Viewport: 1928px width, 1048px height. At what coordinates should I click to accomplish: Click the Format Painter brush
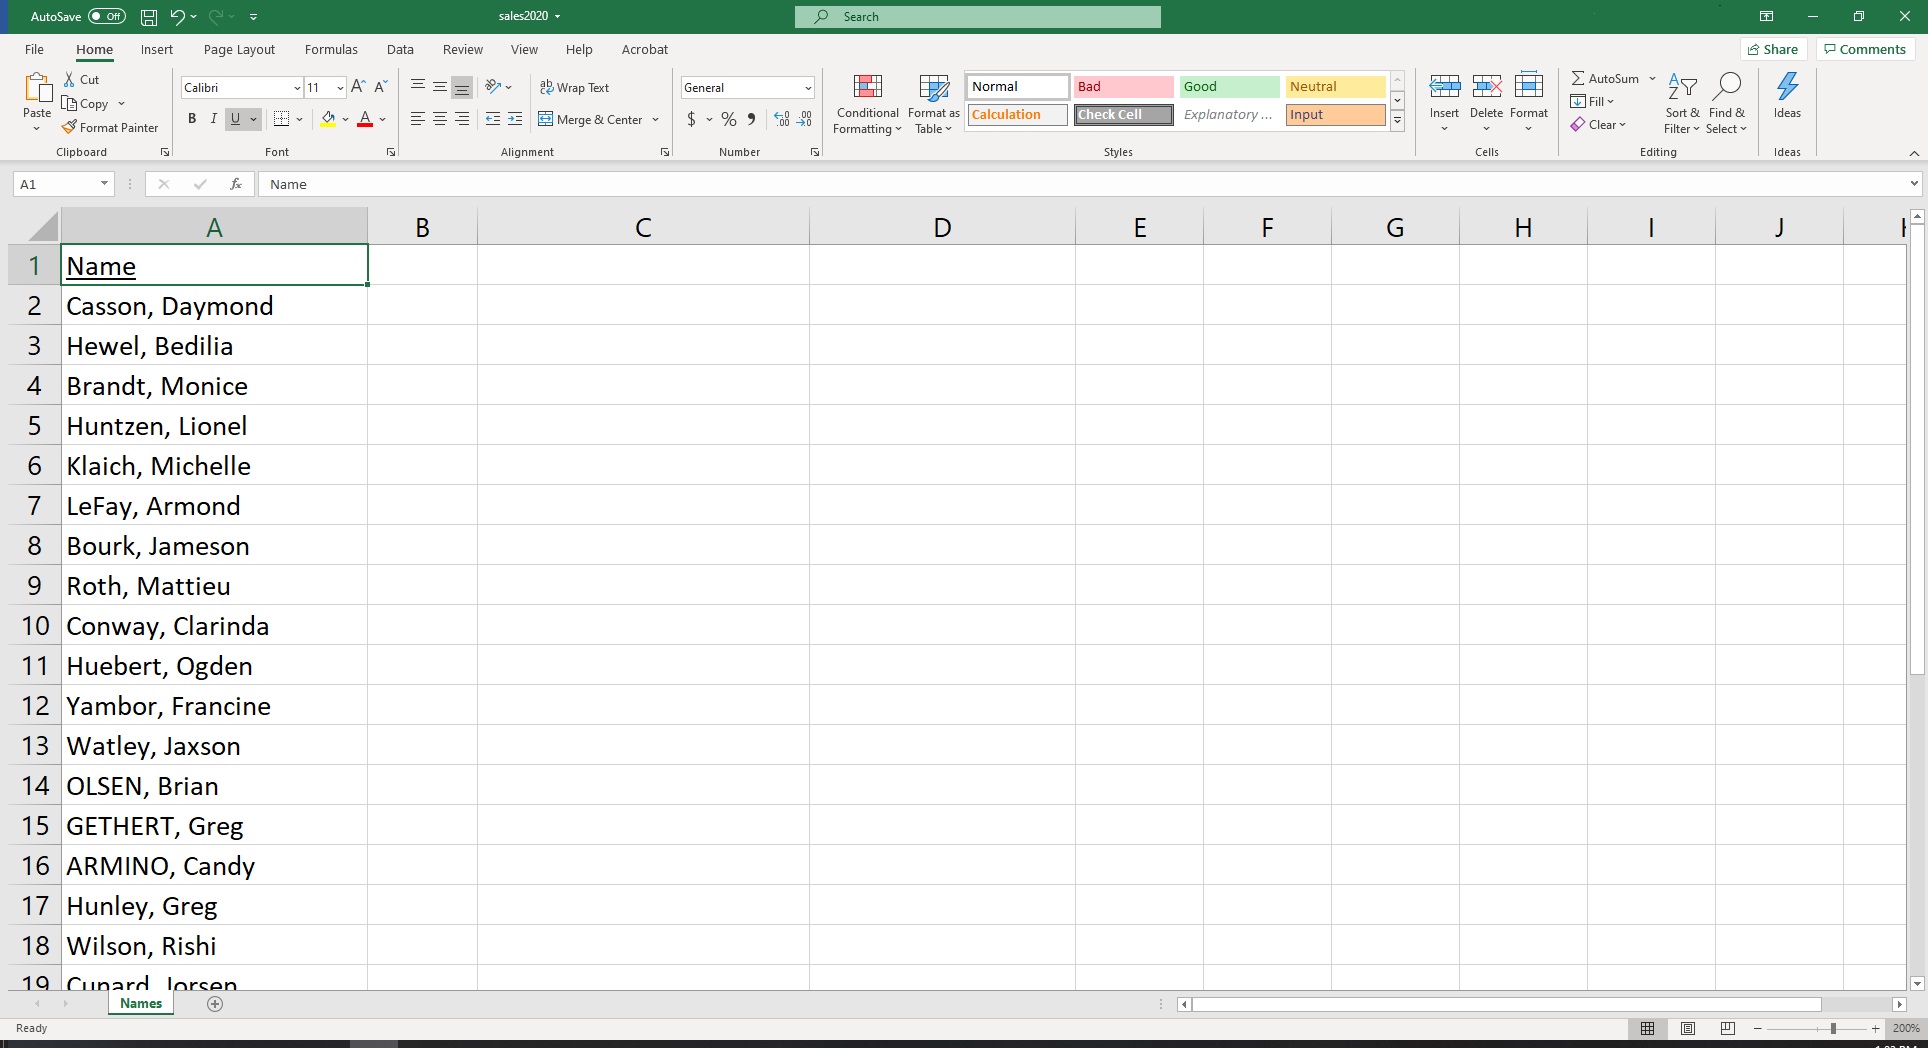(69, 127)
